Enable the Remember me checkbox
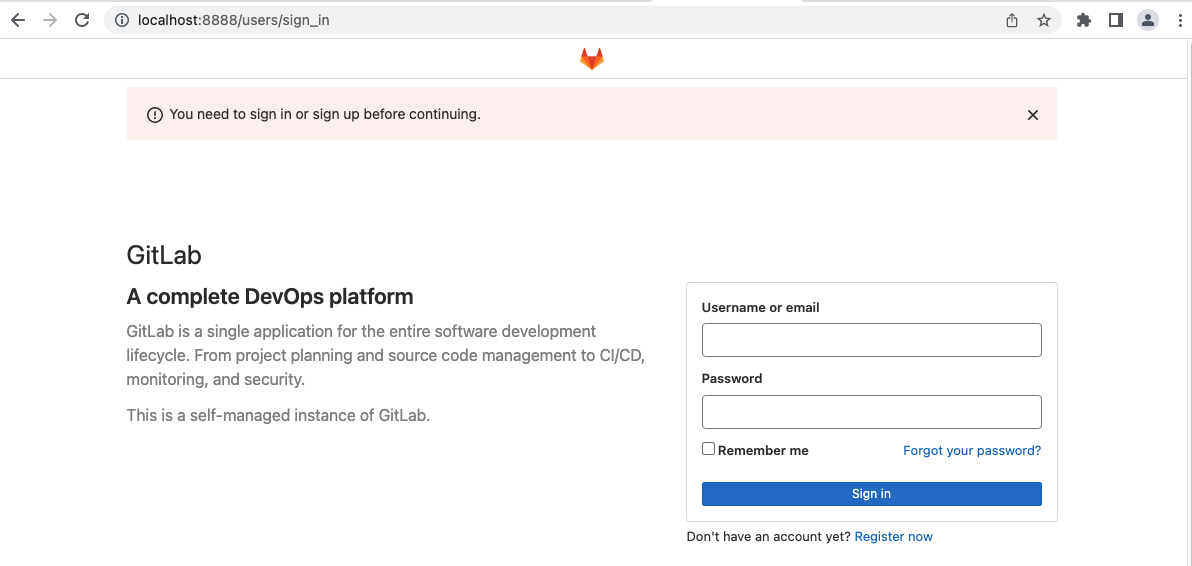This screenshot has width=1192, height=566. [709, 449]
